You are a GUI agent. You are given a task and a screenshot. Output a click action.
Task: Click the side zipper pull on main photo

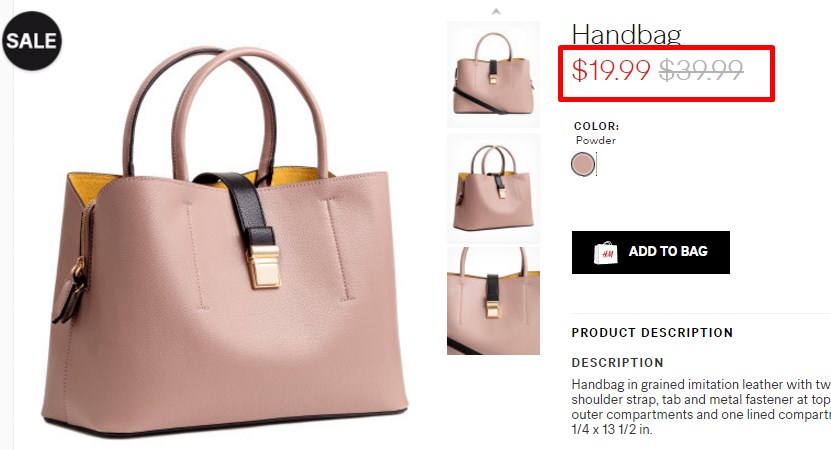[x=72, y=290]
